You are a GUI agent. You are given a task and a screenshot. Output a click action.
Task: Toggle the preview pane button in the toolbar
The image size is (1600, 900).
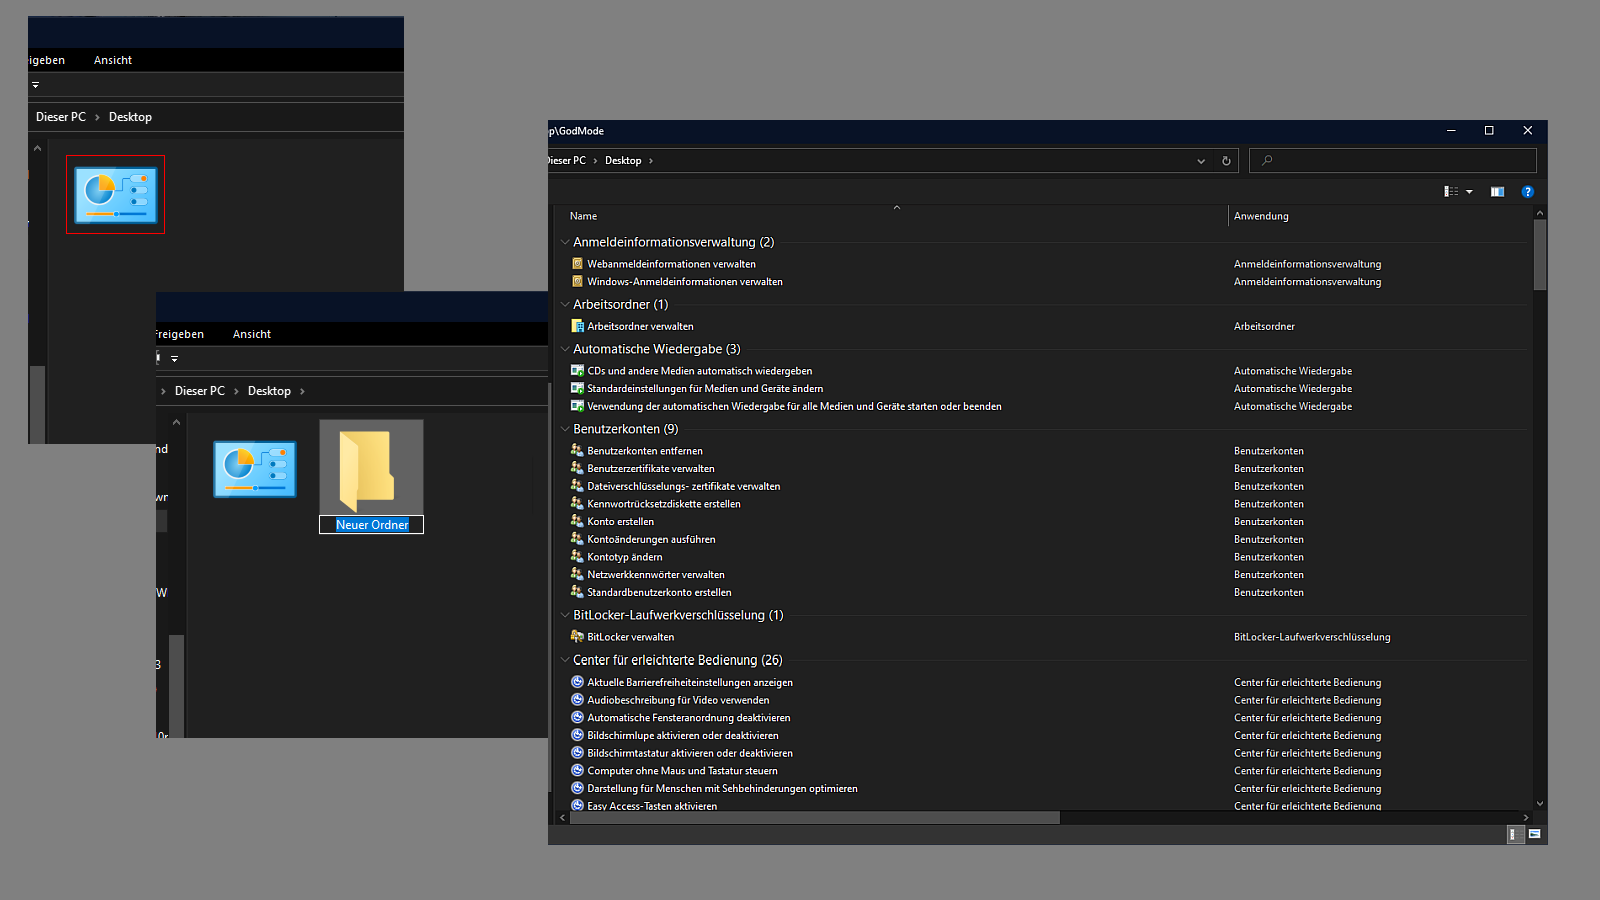(1497, 192)
